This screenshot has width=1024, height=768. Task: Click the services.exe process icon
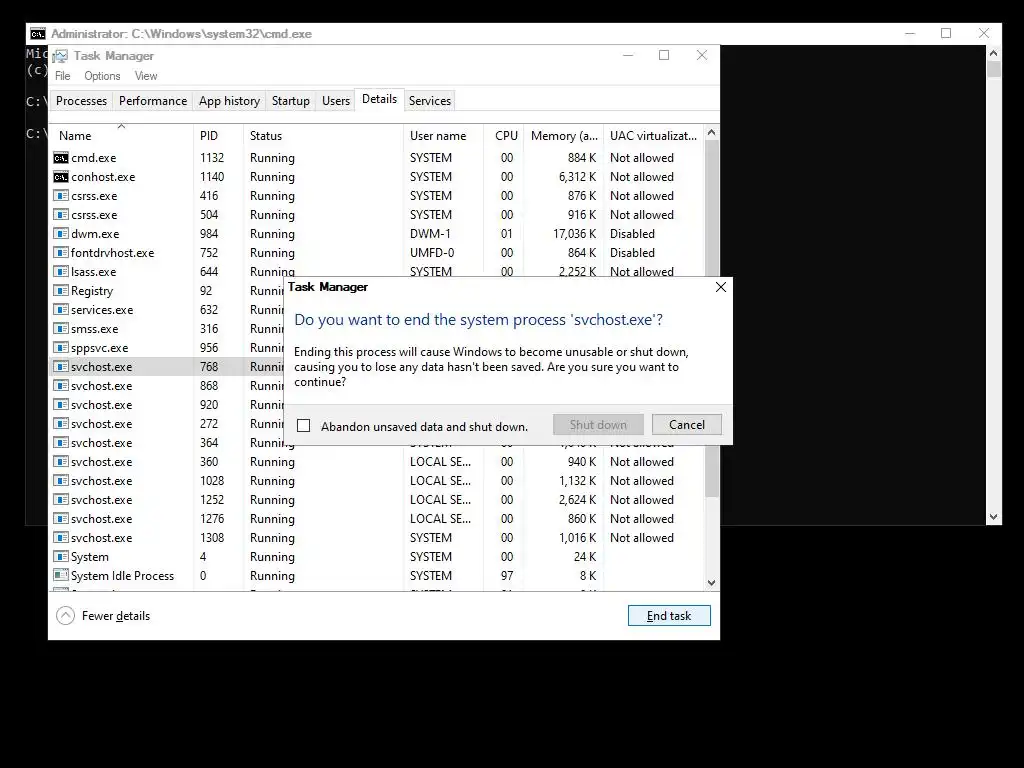coord(61,310)
